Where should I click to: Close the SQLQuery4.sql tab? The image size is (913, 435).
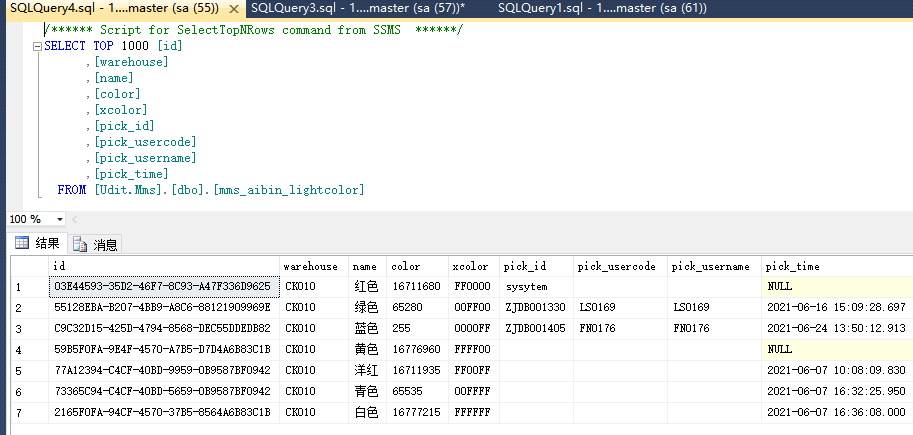coord(233,8)
